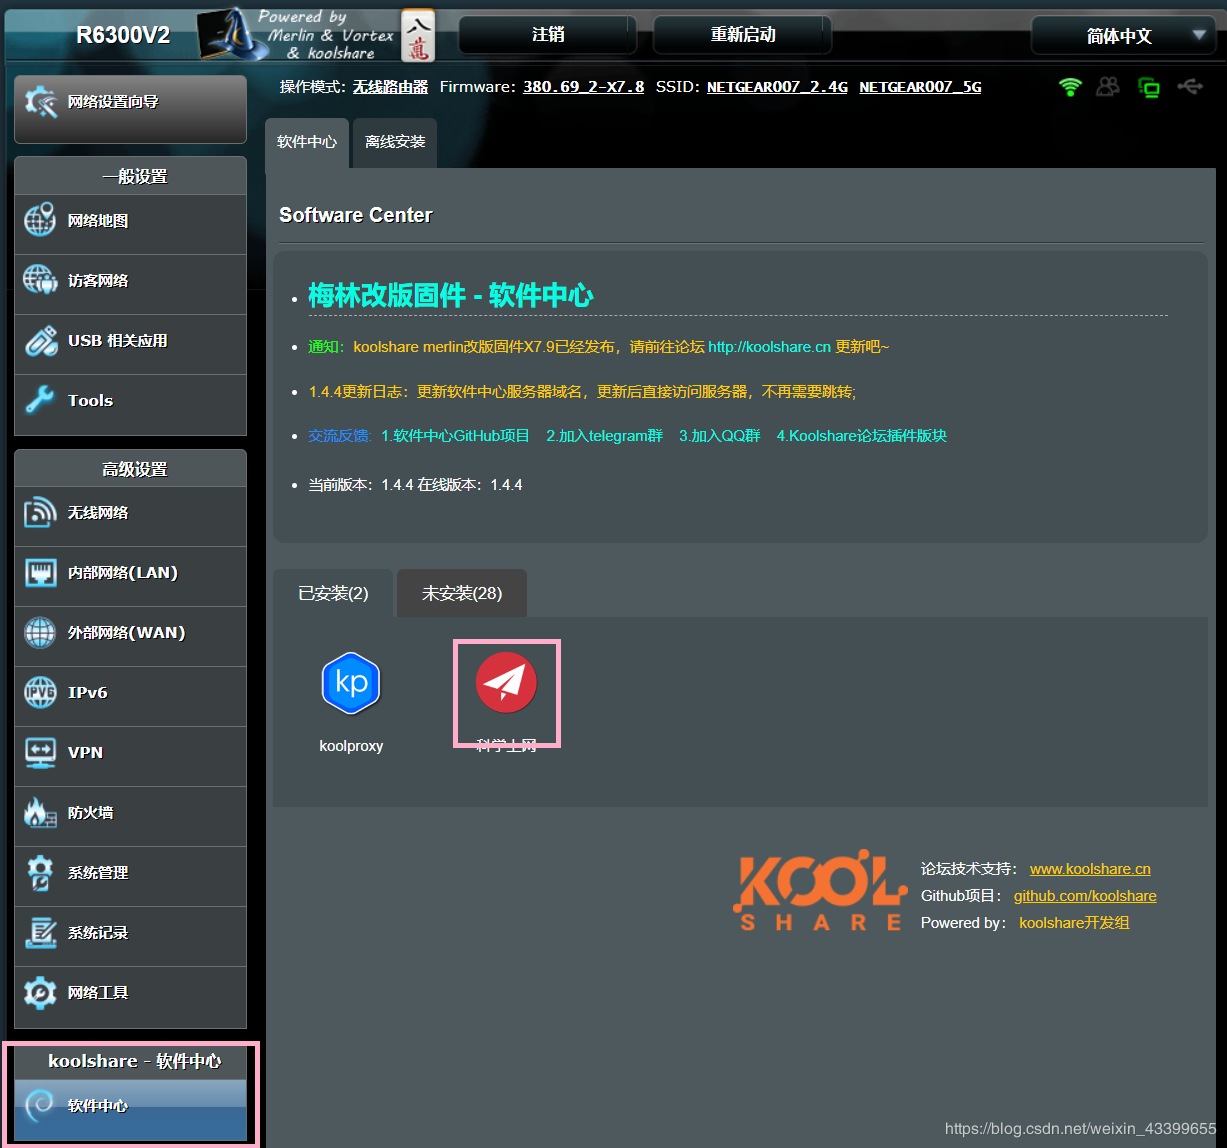Switch to the 未安装(28) tab
The image size is (1227, 1148).
461,593
